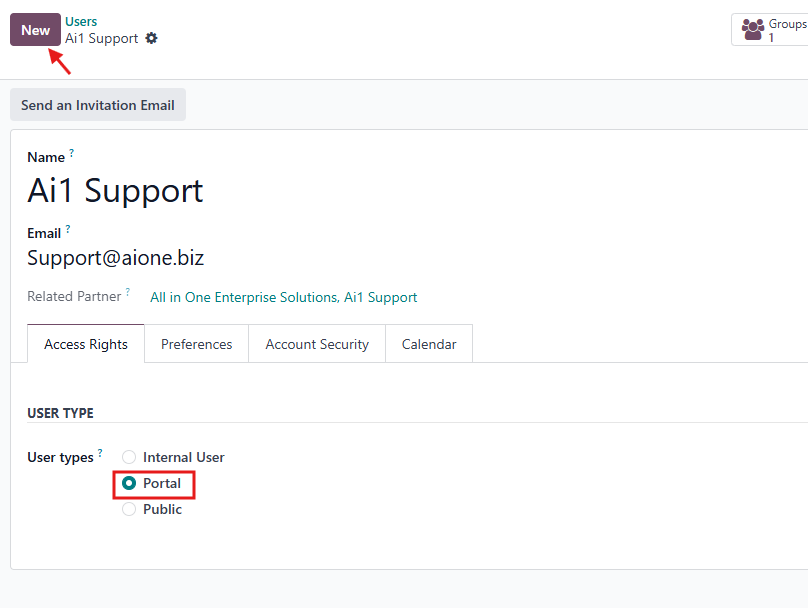808x608 pixels.
Task: Open the All in One Enterprise Solutions partner link
Action: (x=283, y=297)
